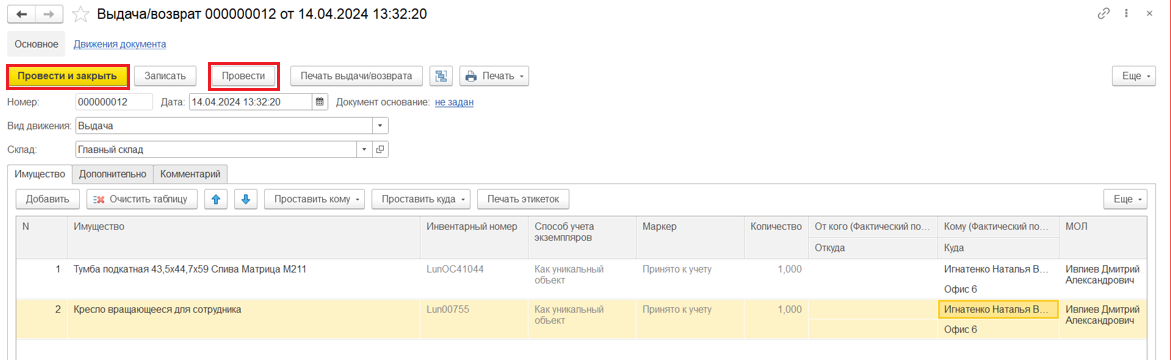Click inventory number LunOC41044
Viewport: 1171px width, 360px height.
[455, 269]
